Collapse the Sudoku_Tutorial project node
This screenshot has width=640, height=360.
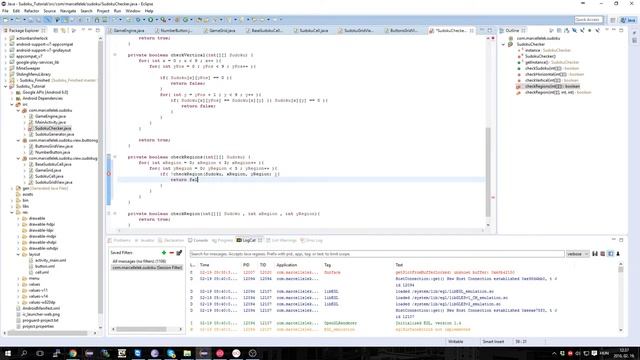(x=6, y=87)
